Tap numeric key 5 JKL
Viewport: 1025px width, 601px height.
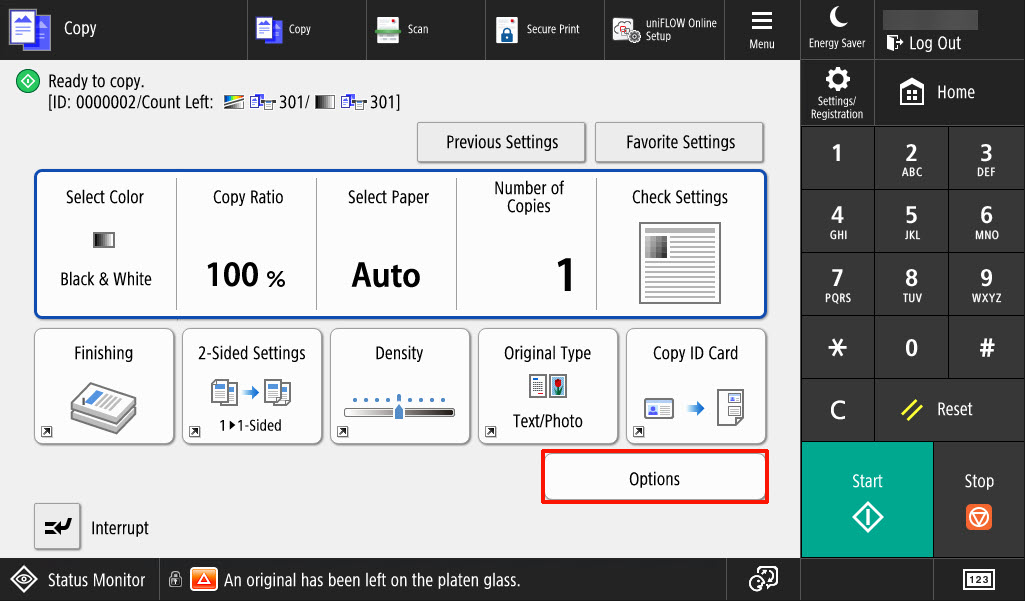(x=911, y=221)
